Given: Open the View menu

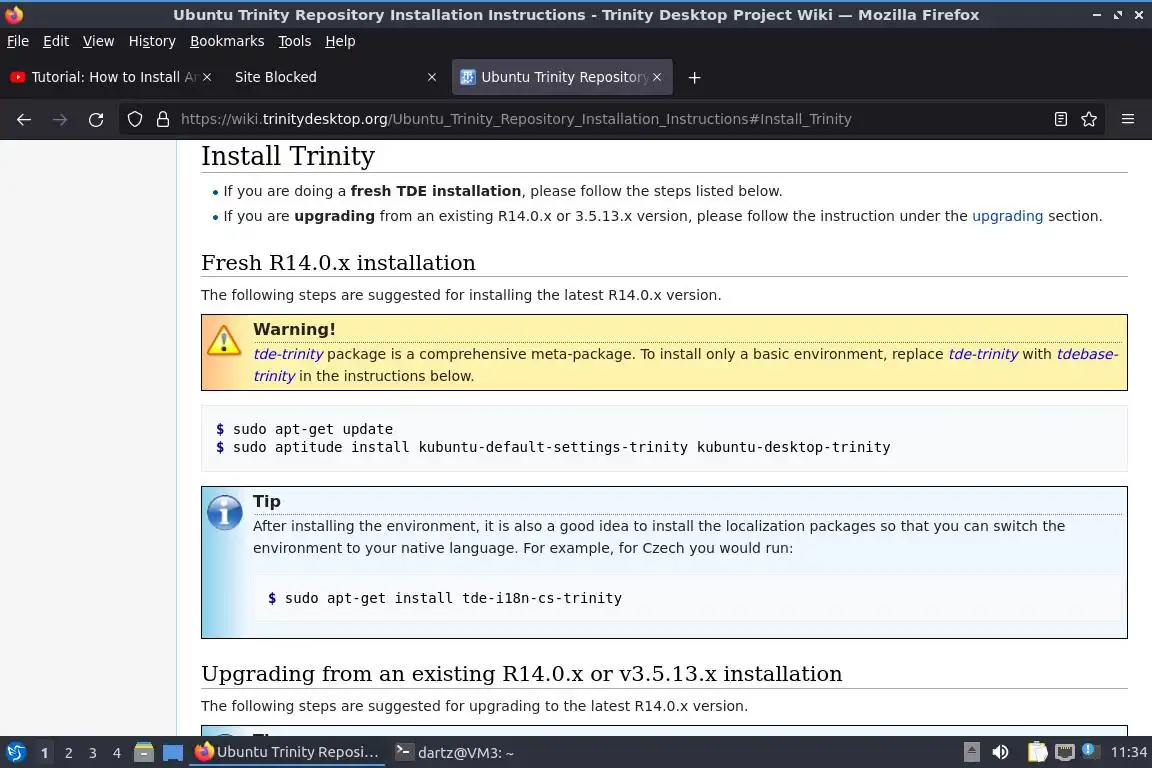Looking at the screenshot, I should pos(98,41).
